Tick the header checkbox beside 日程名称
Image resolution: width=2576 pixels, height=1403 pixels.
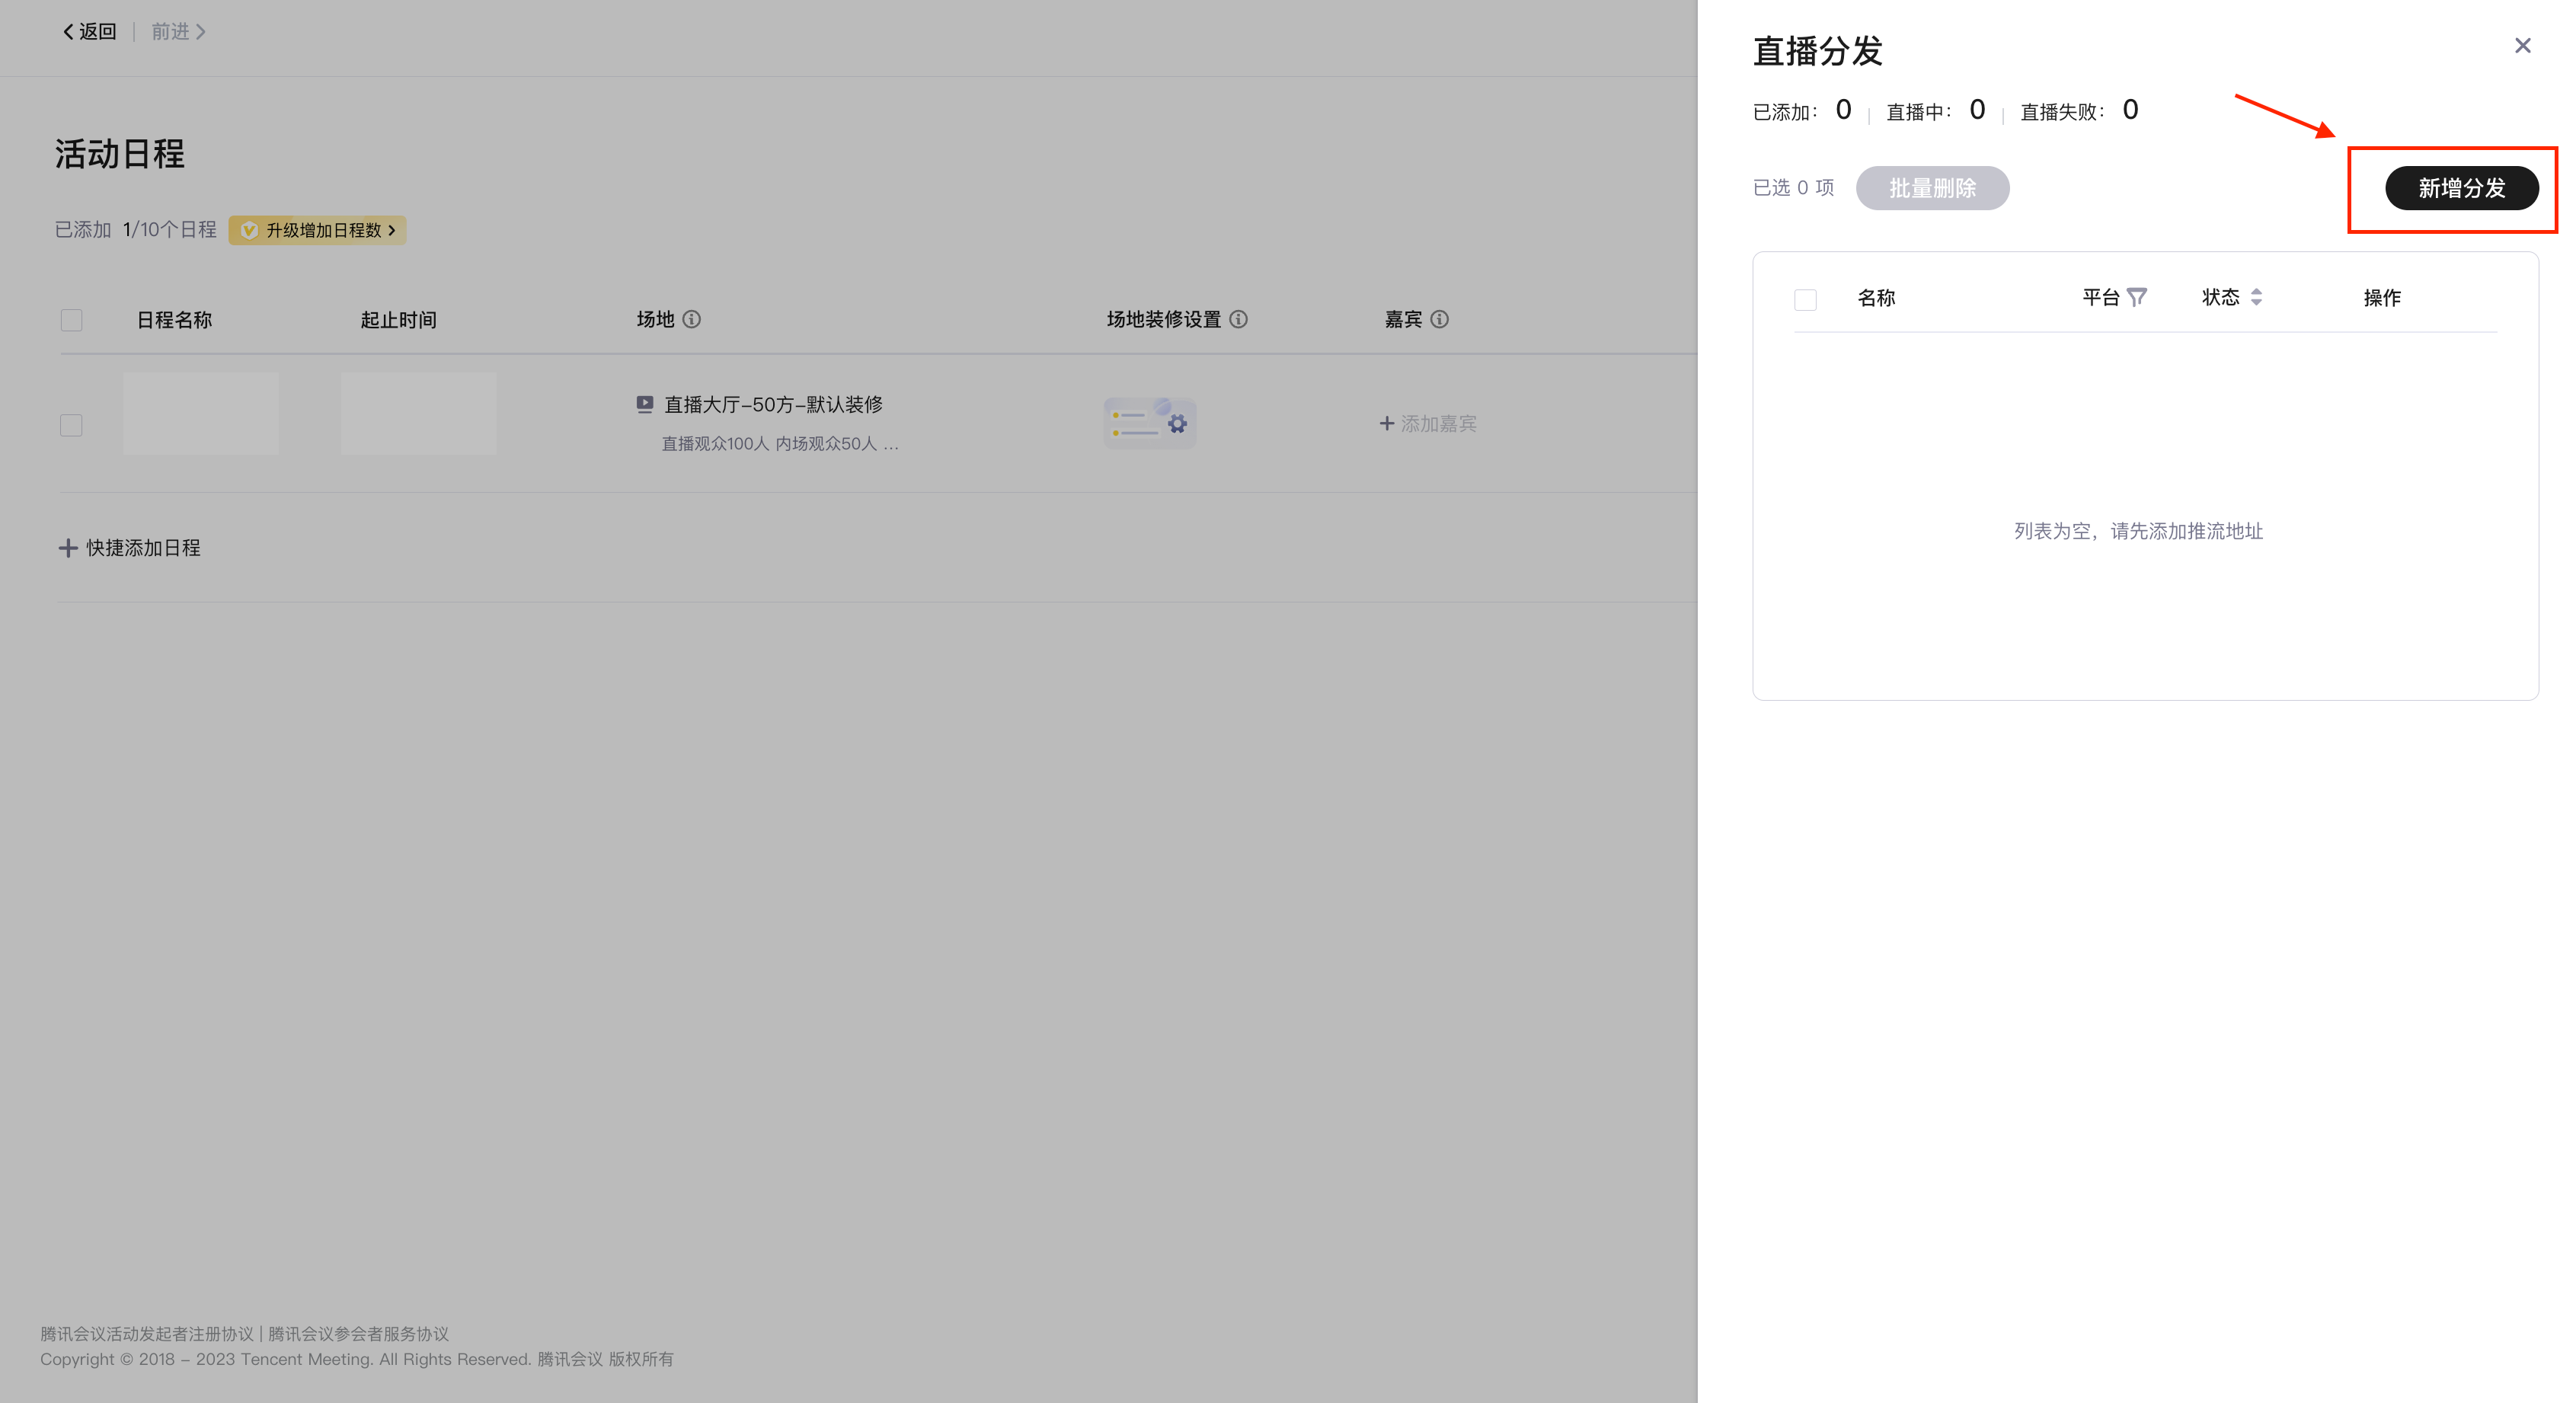point(71,320)
